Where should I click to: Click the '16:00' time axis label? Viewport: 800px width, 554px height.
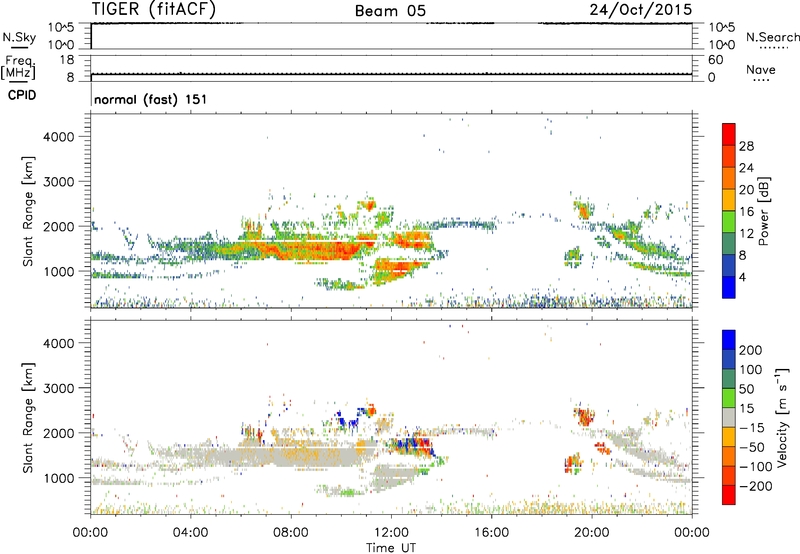(491, 533)
